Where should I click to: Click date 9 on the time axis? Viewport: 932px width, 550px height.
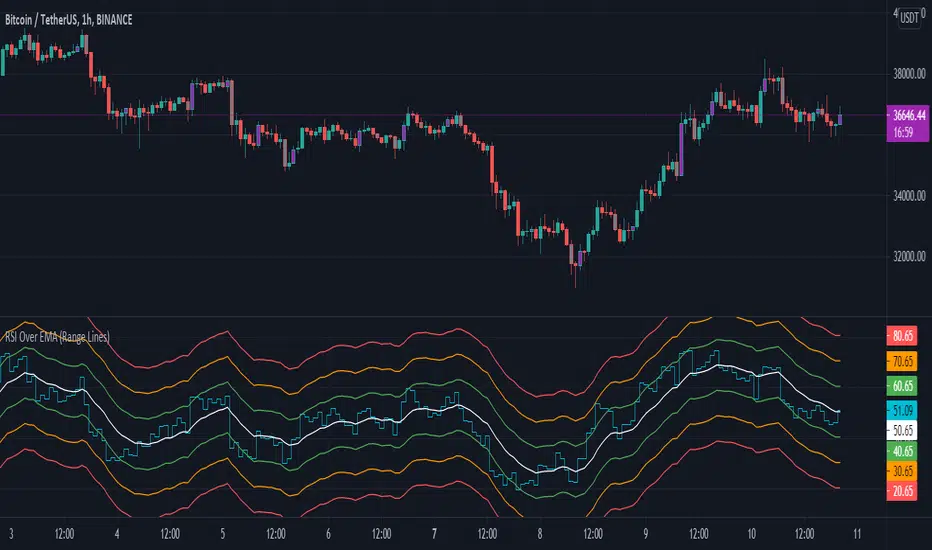(x=647, y=533)
